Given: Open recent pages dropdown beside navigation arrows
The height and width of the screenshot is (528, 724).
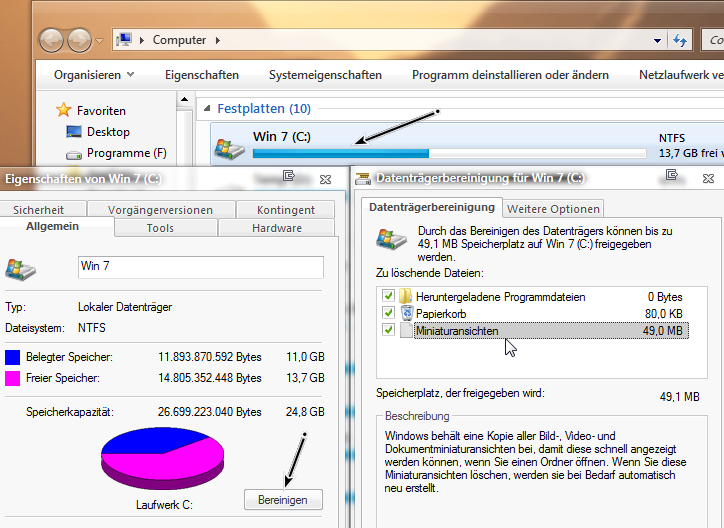Looking at the screenshot, I should (x=99, y=41).
